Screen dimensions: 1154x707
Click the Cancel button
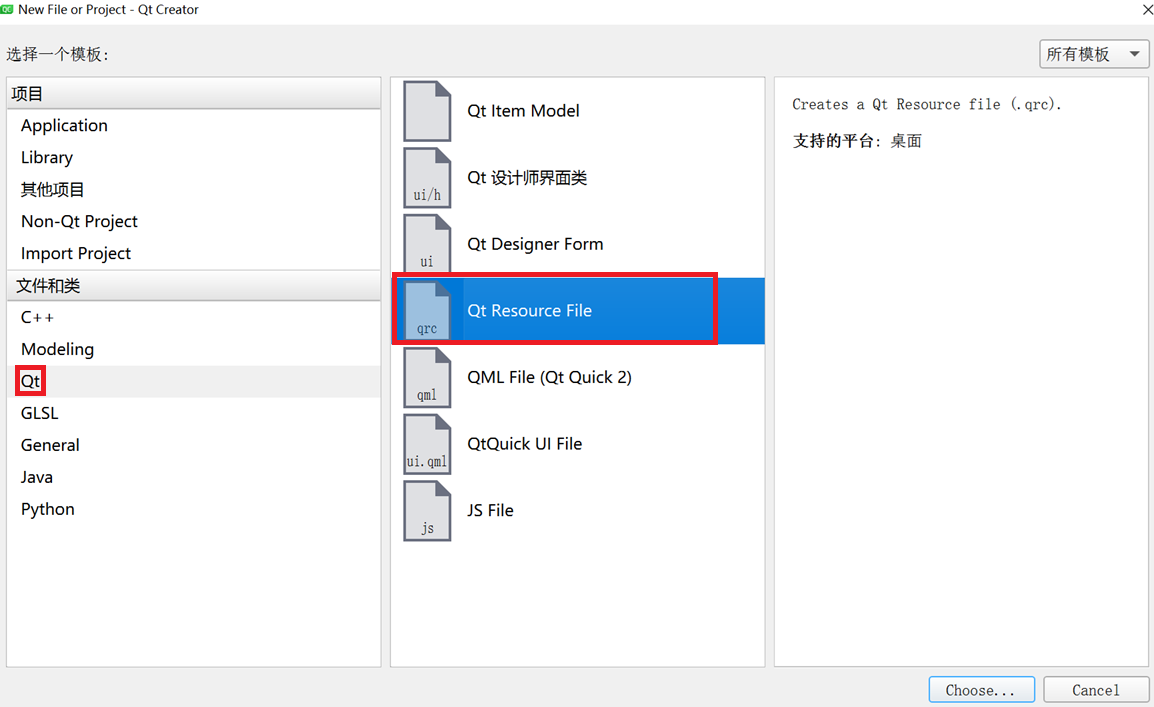[1096, 690]
